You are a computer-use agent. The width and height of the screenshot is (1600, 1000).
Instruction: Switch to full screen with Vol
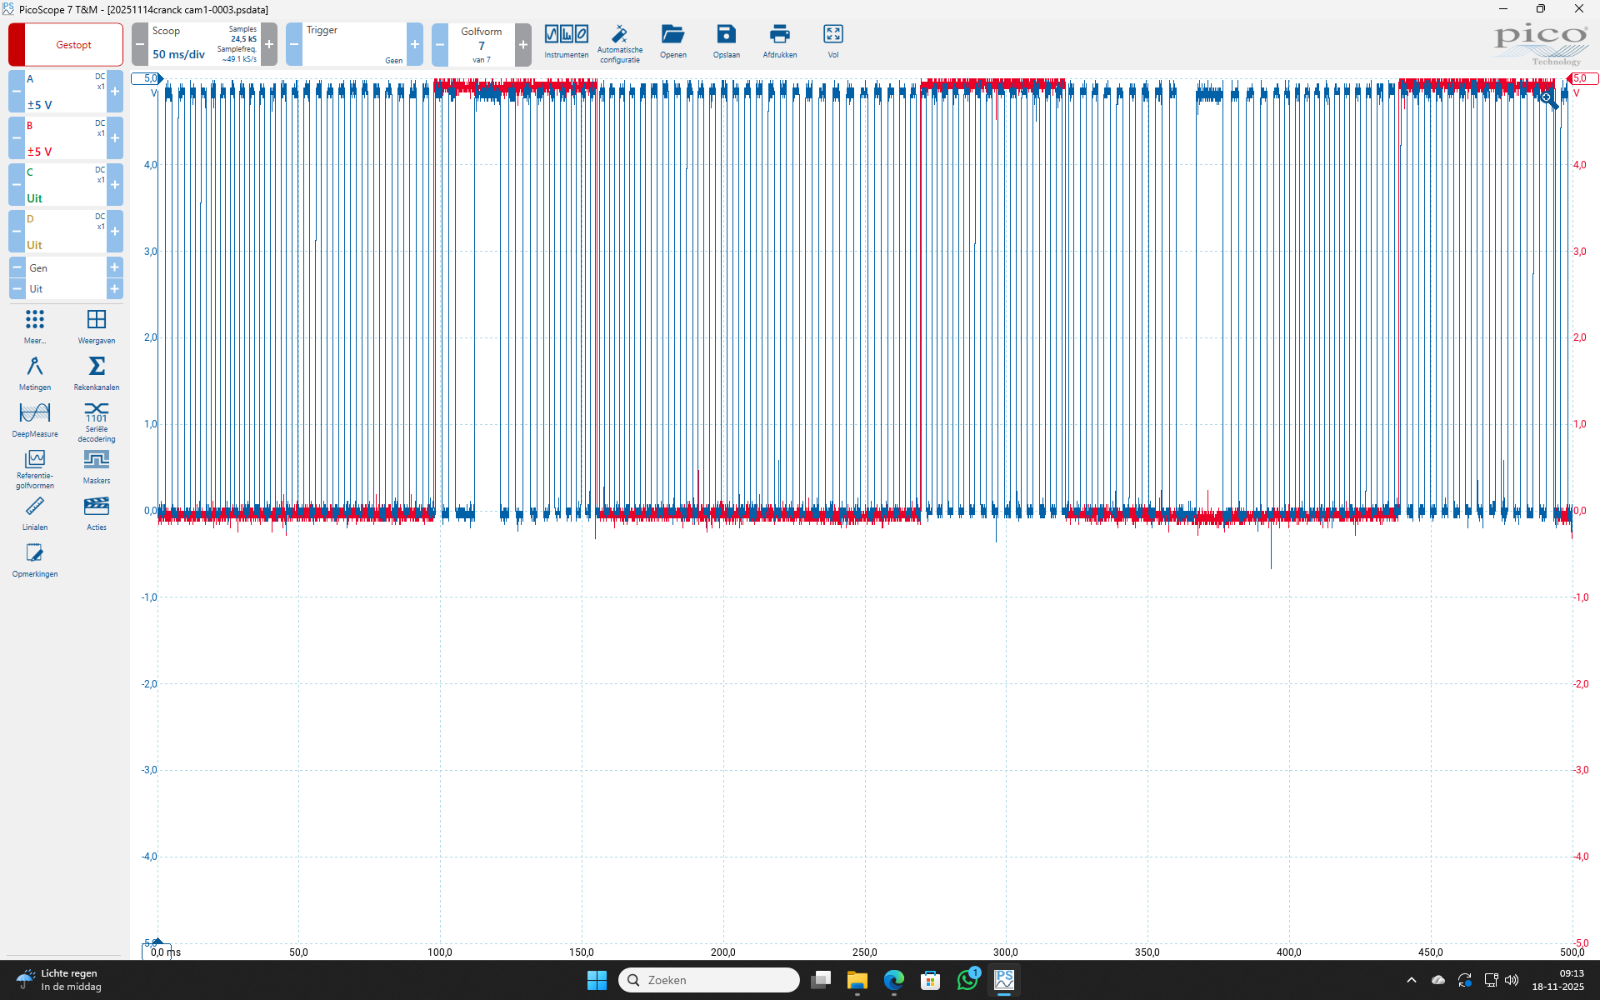pos(833,42)
